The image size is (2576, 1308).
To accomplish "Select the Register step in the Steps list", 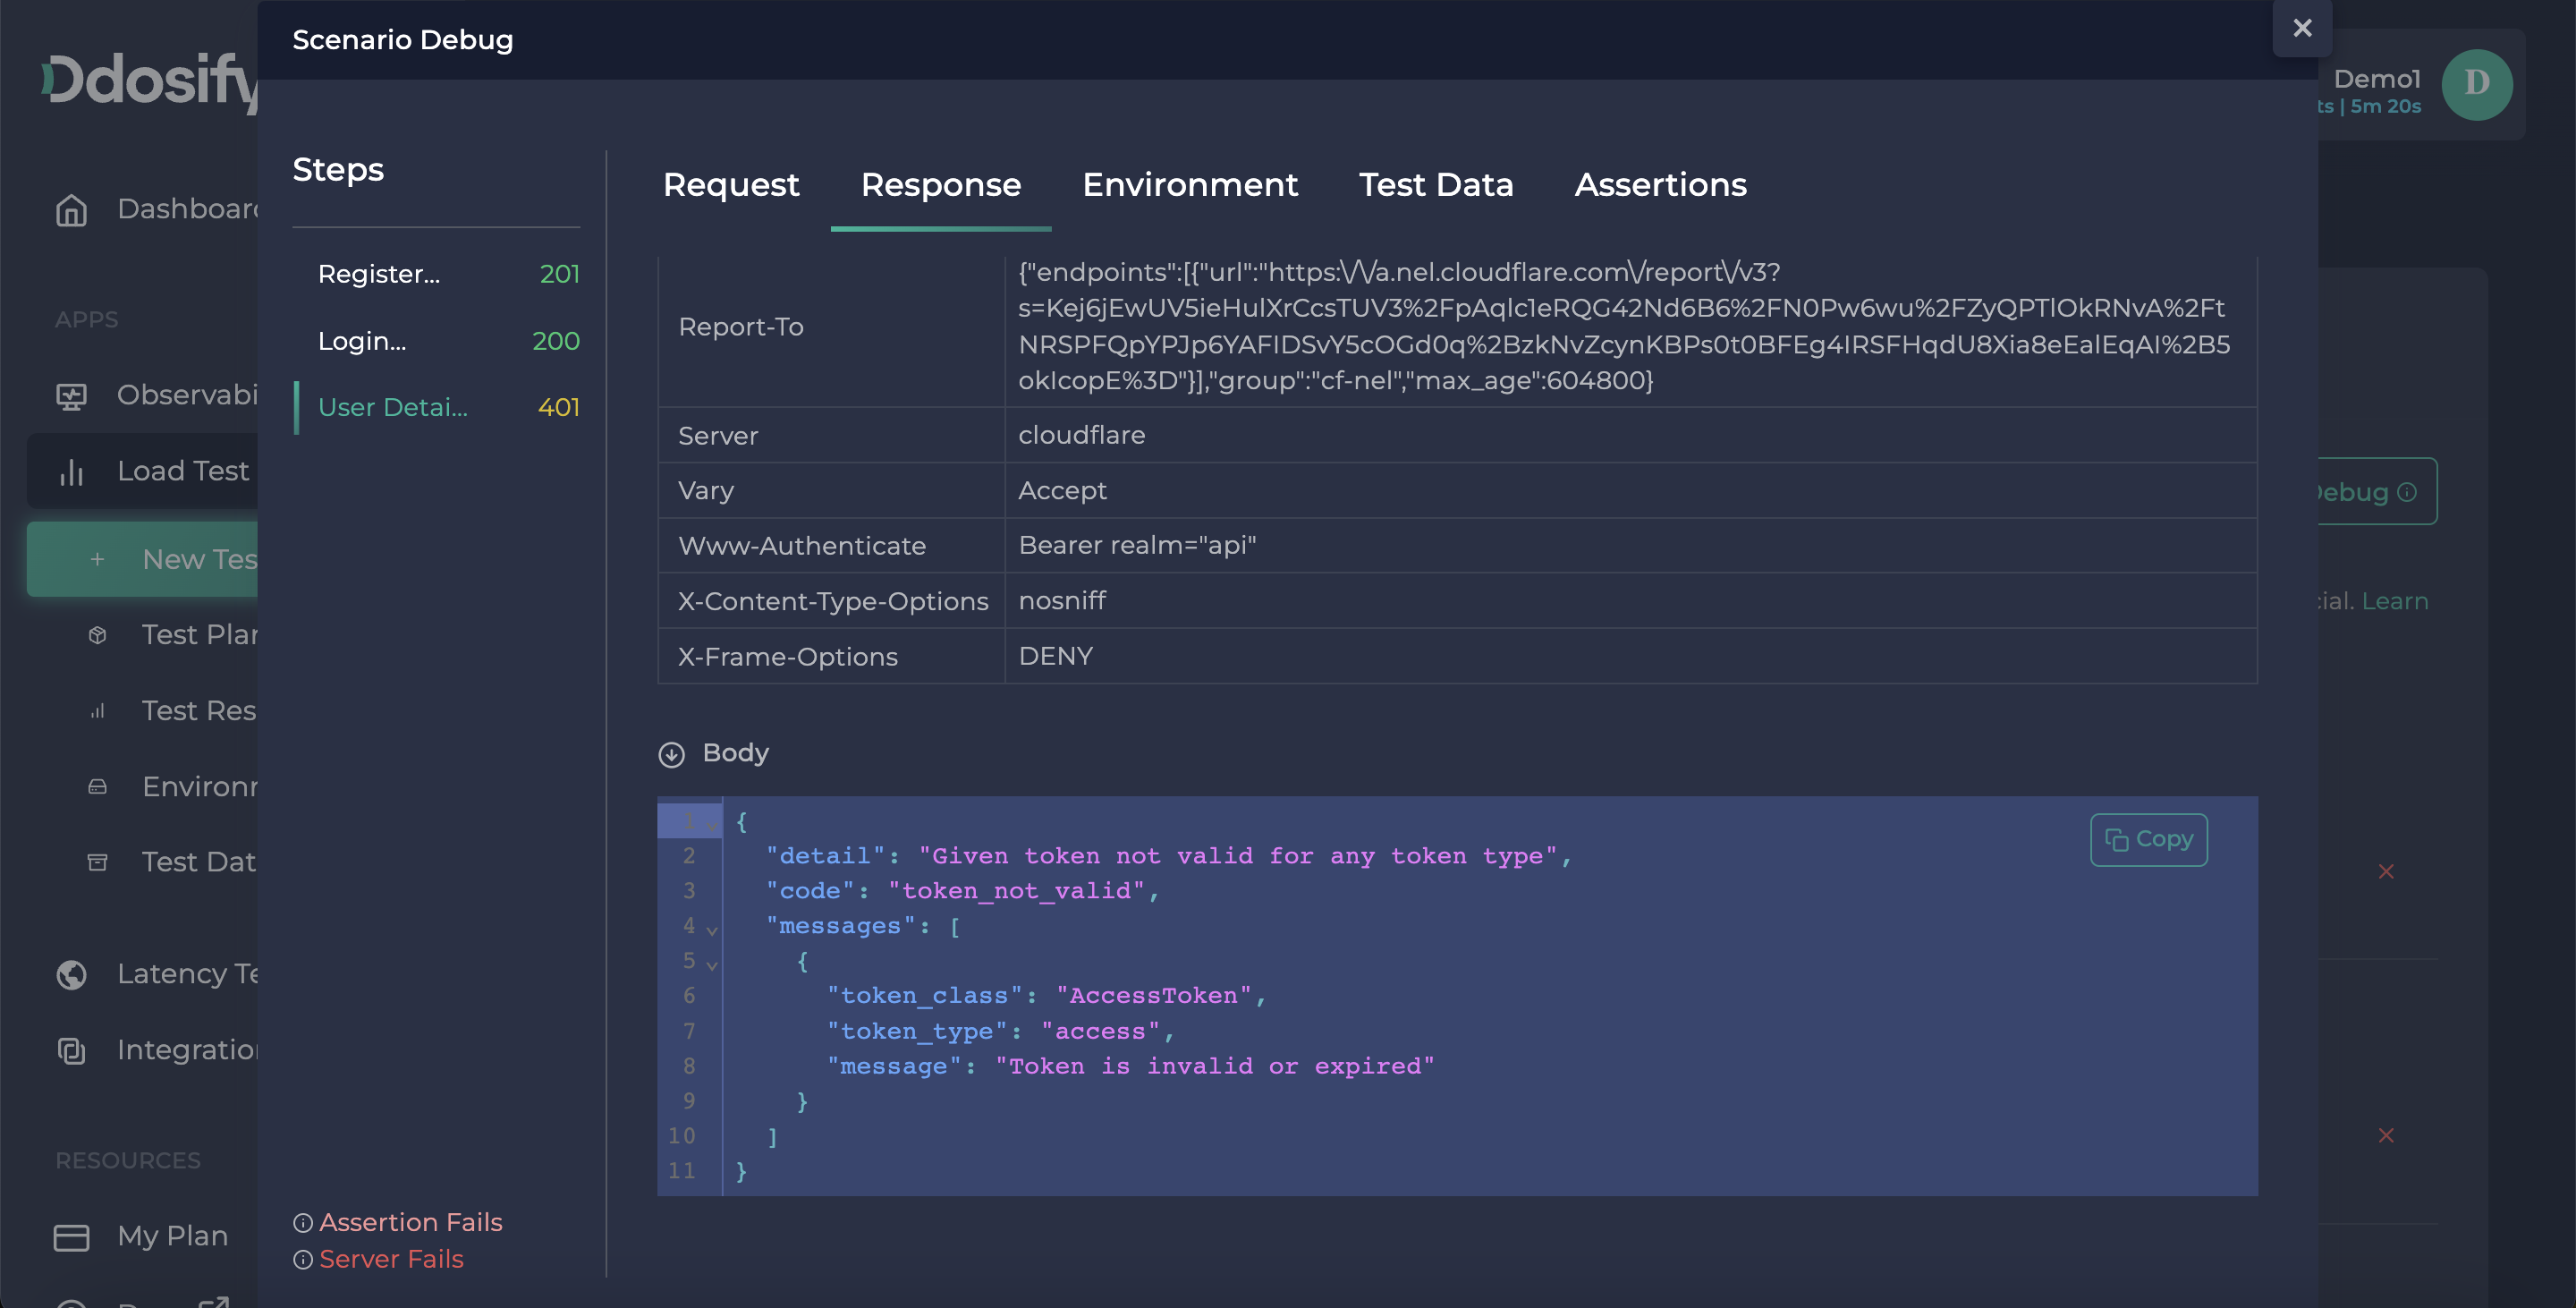I will point(379,273).
